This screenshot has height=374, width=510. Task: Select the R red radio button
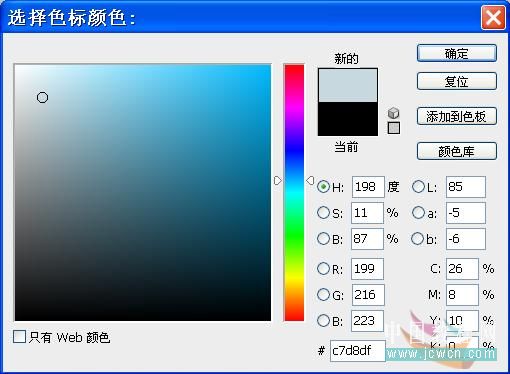point(323,269)
